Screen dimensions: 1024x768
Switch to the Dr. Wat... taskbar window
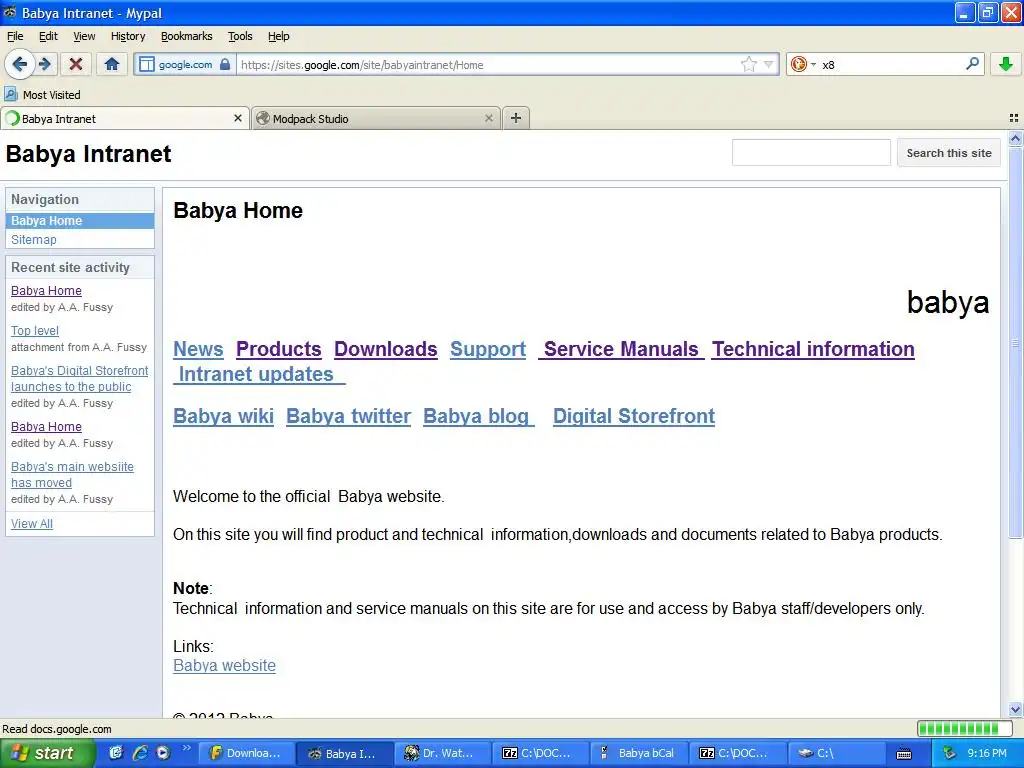tap(442, 753)
